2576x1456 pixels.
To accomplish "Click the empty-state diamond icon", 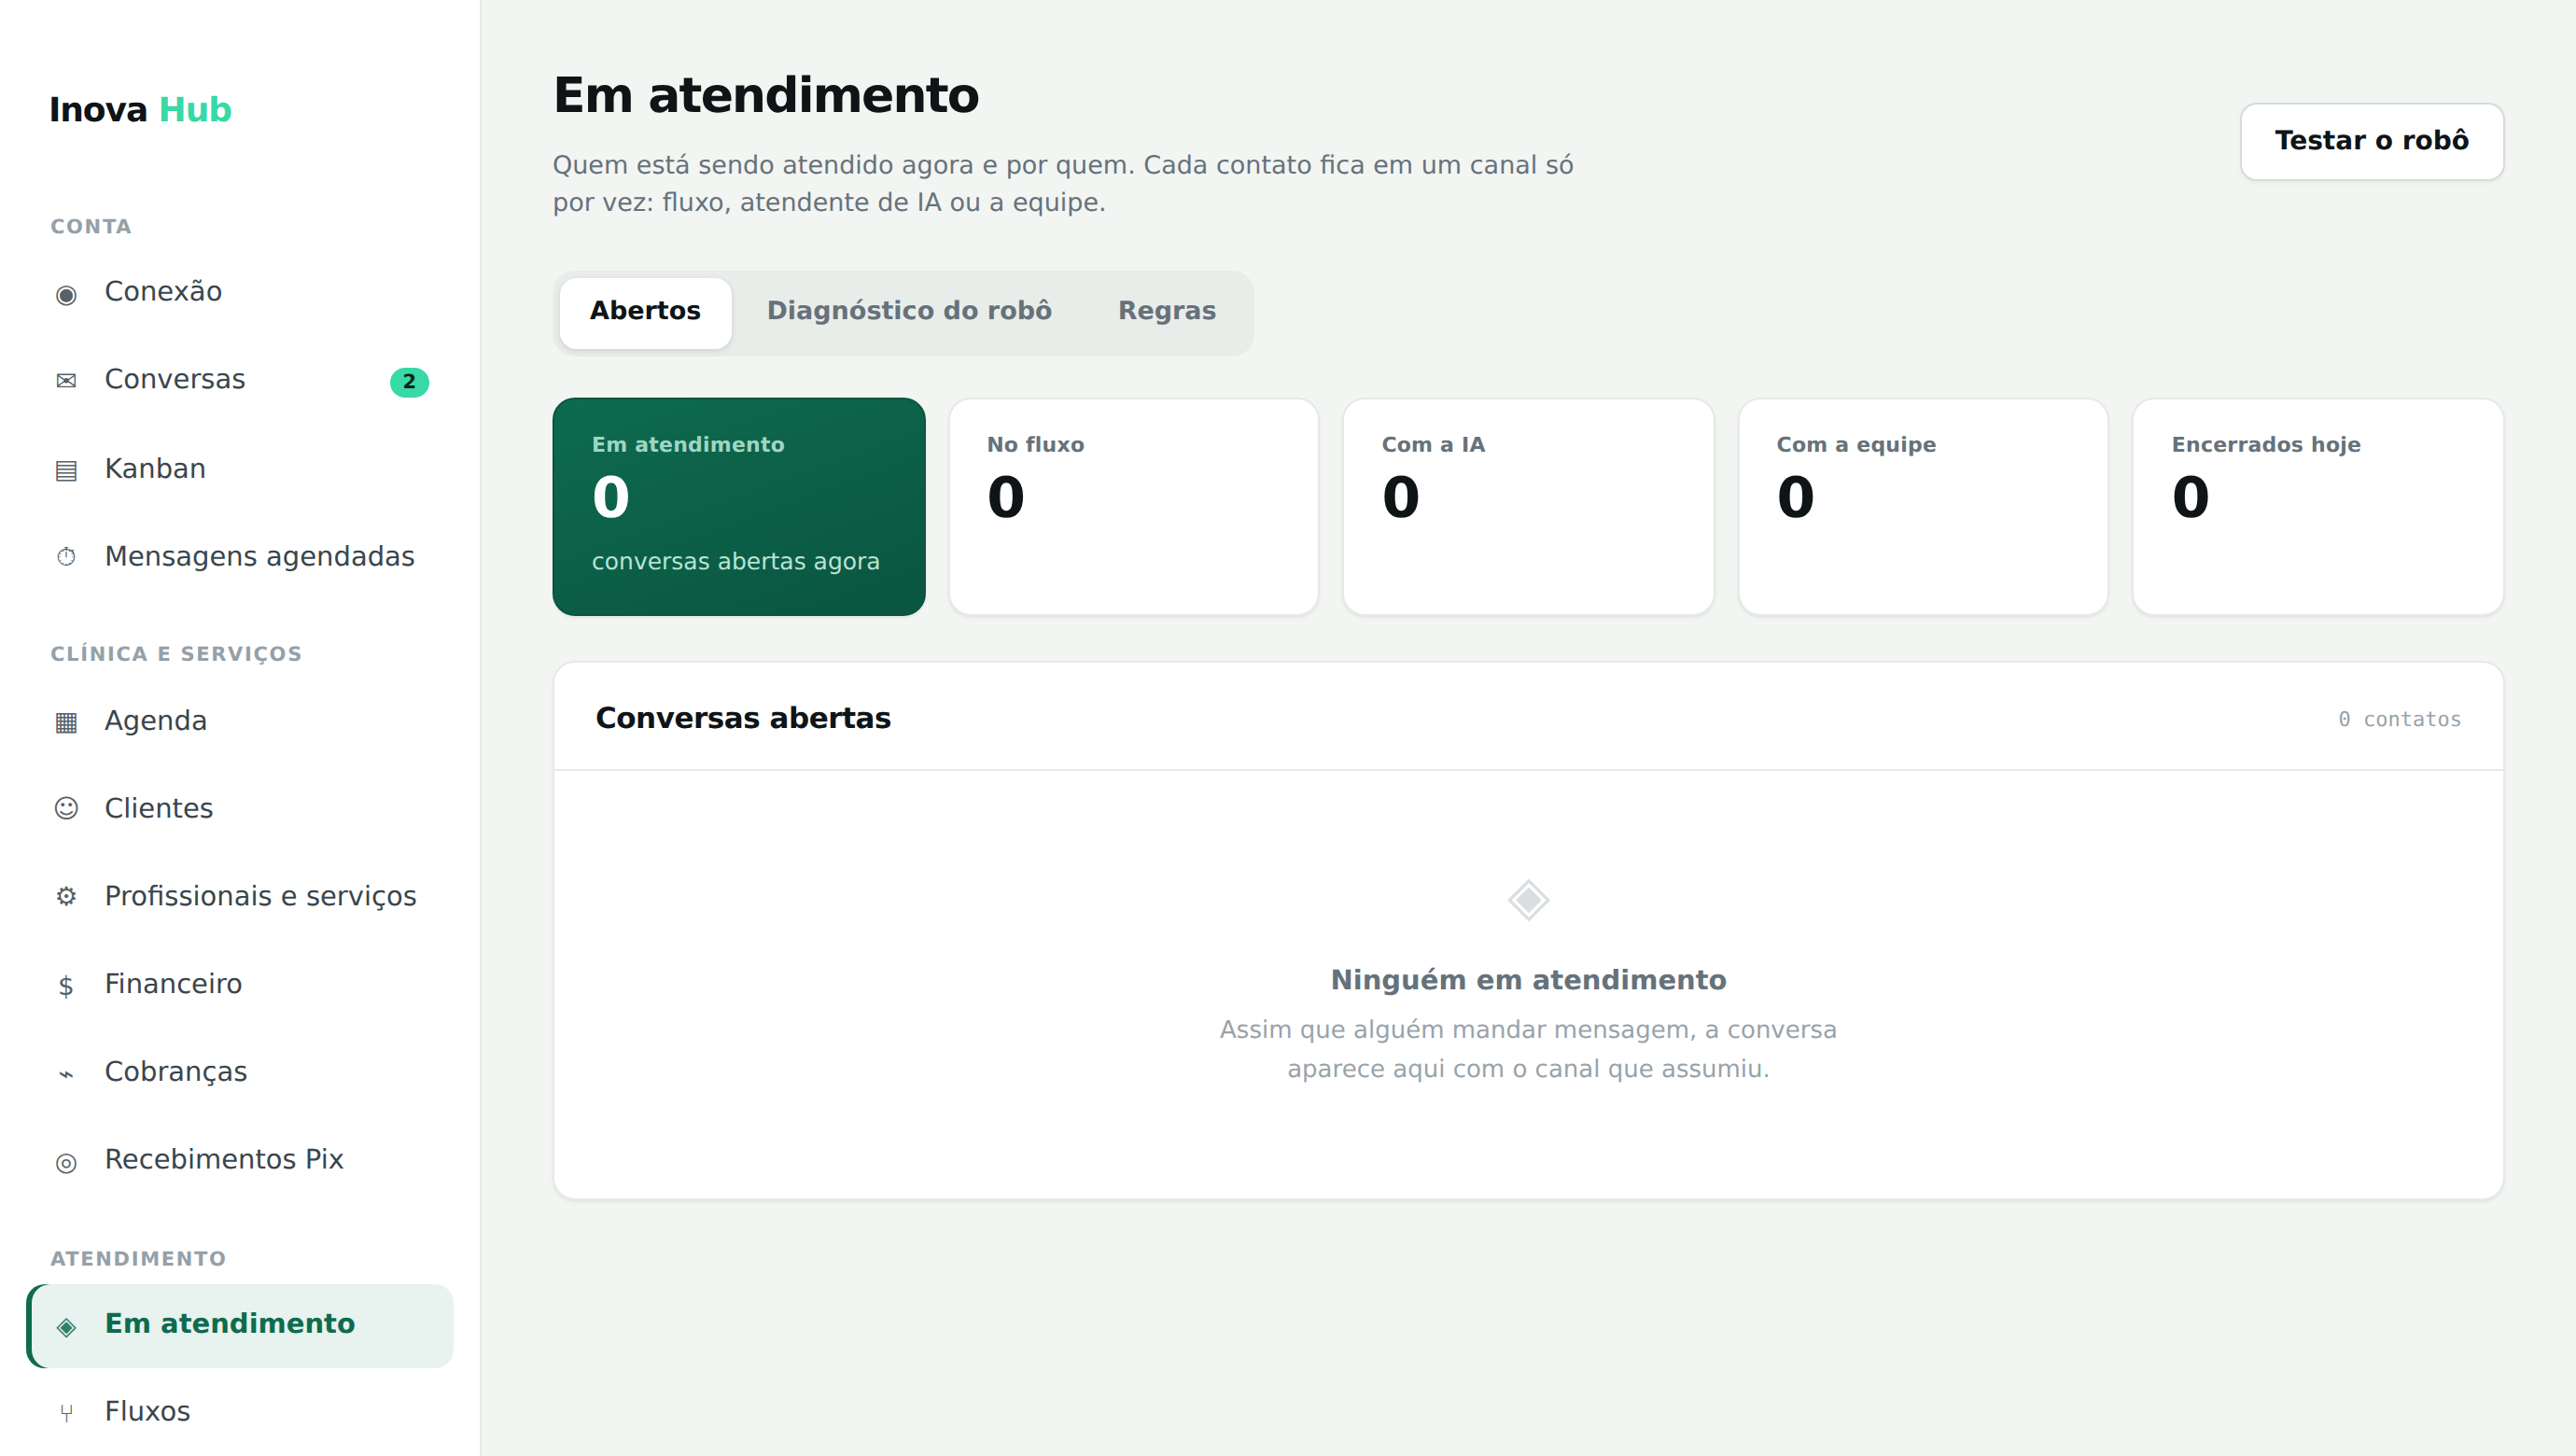I will 1528,900.
